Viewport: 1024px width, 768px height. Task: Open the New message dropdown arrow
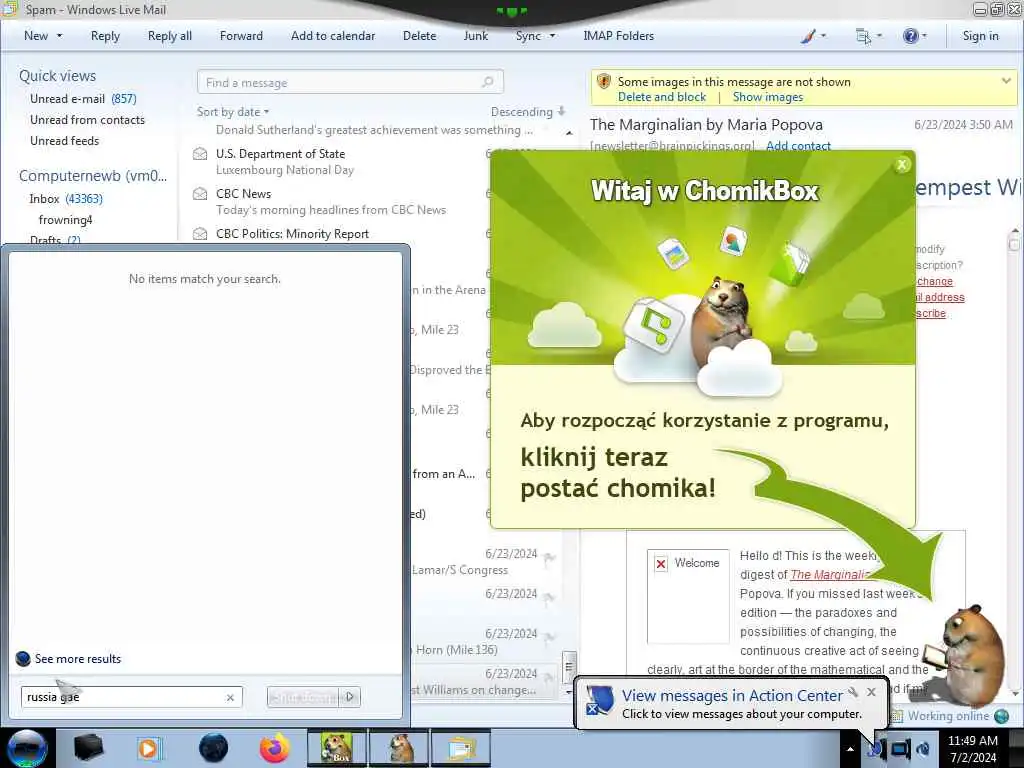pos(59,36)
